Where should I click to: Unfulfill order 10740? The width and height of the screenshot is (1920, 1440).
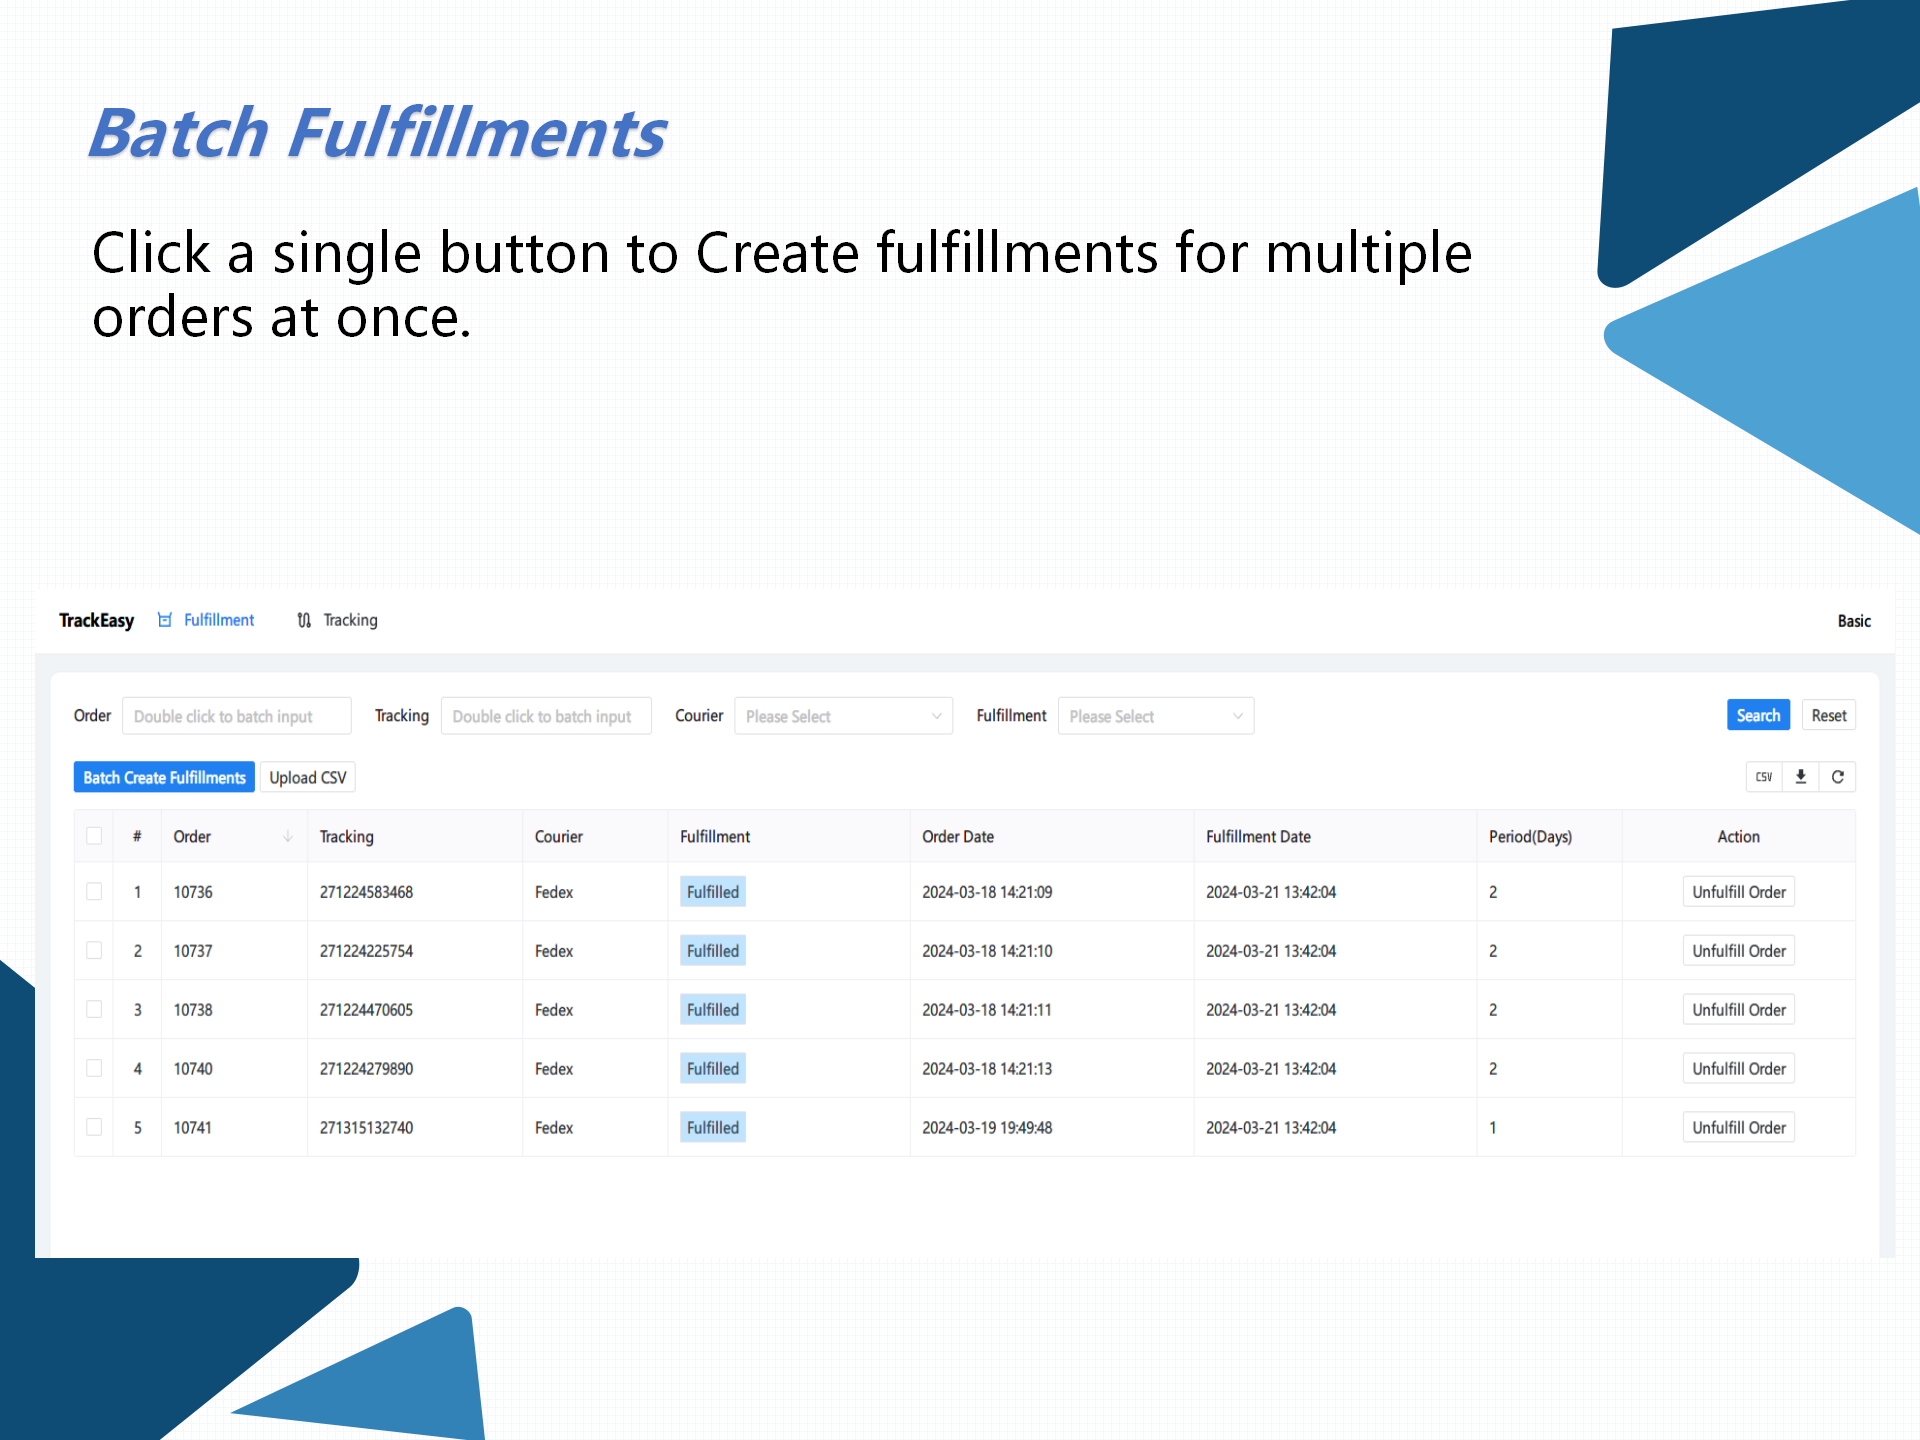pos(1739,1068)
